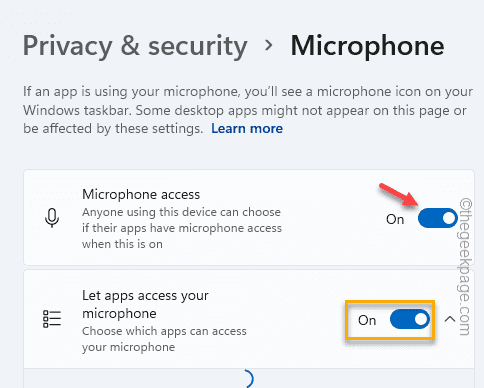Viewport: 484px width, 388px height.
Task: Select the Microphone breadcrumb title
Action: click(367, 46)
